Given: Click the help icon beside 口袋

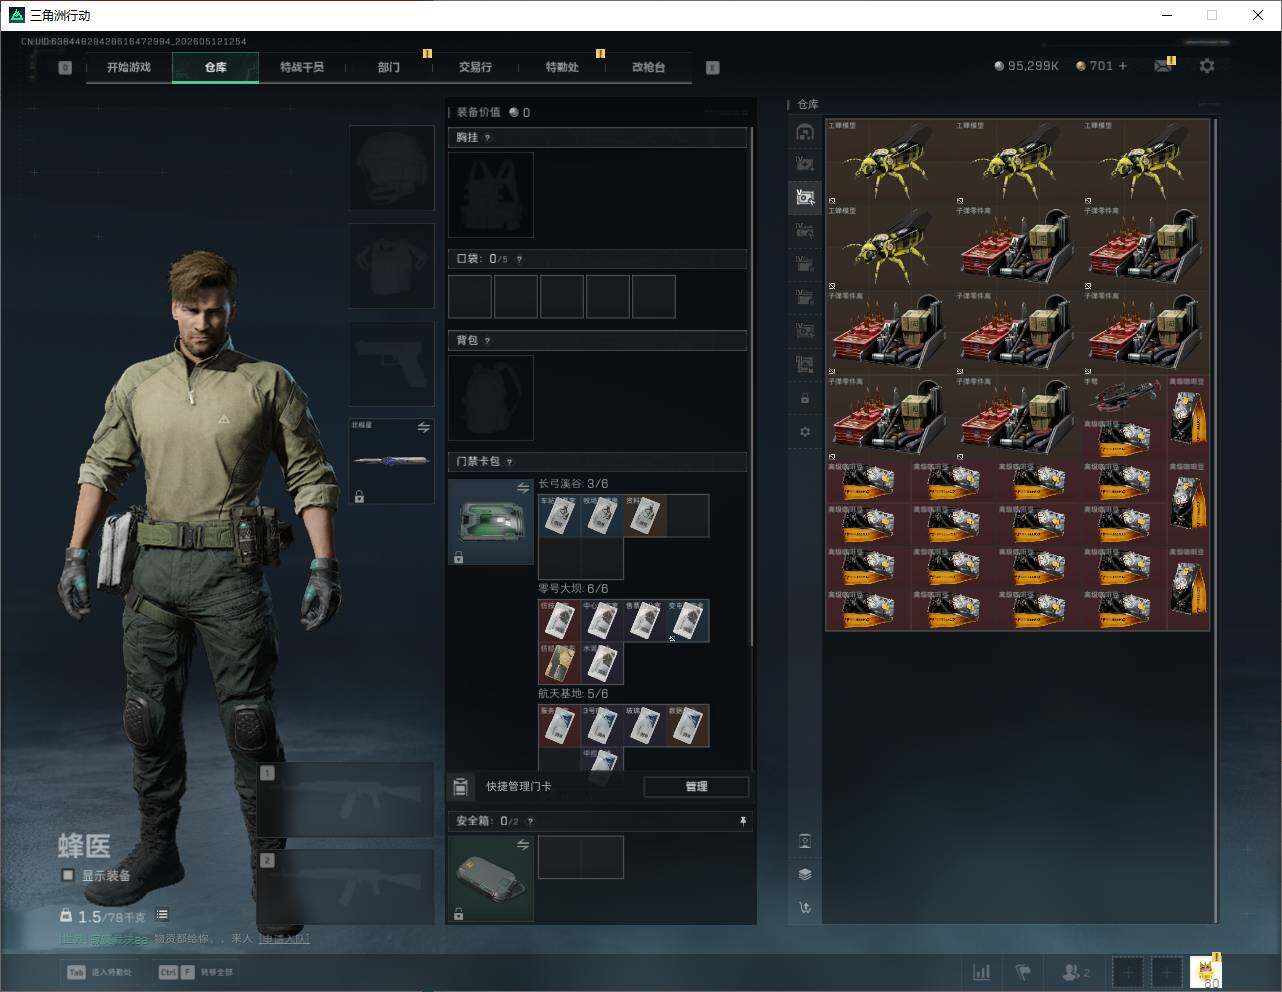Looking at the screenshot, I should 519,259.
